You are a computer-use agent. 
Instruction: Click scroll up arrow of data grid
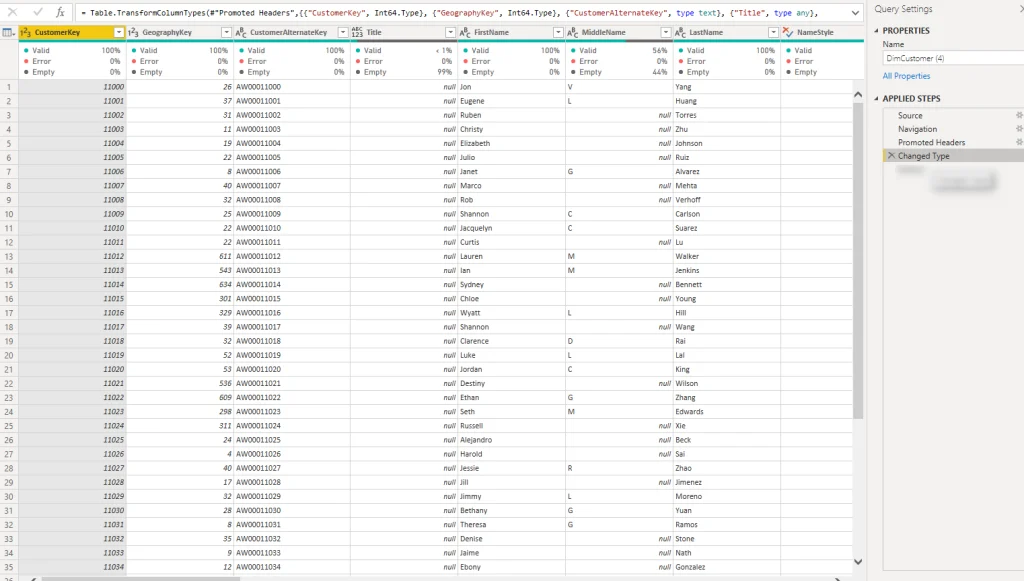point(858,95)
